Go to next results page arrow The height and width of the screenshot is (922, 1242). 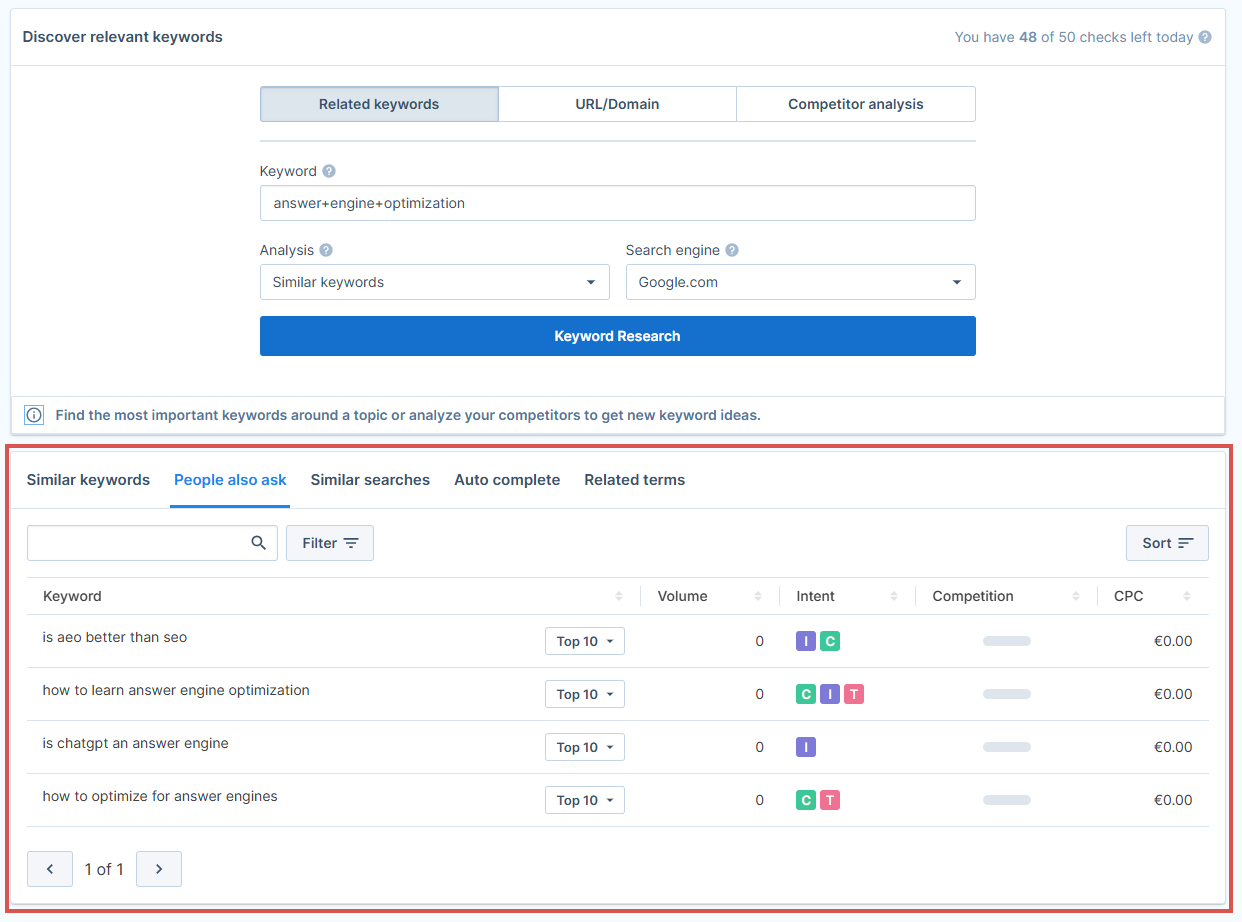pos(159,869)
